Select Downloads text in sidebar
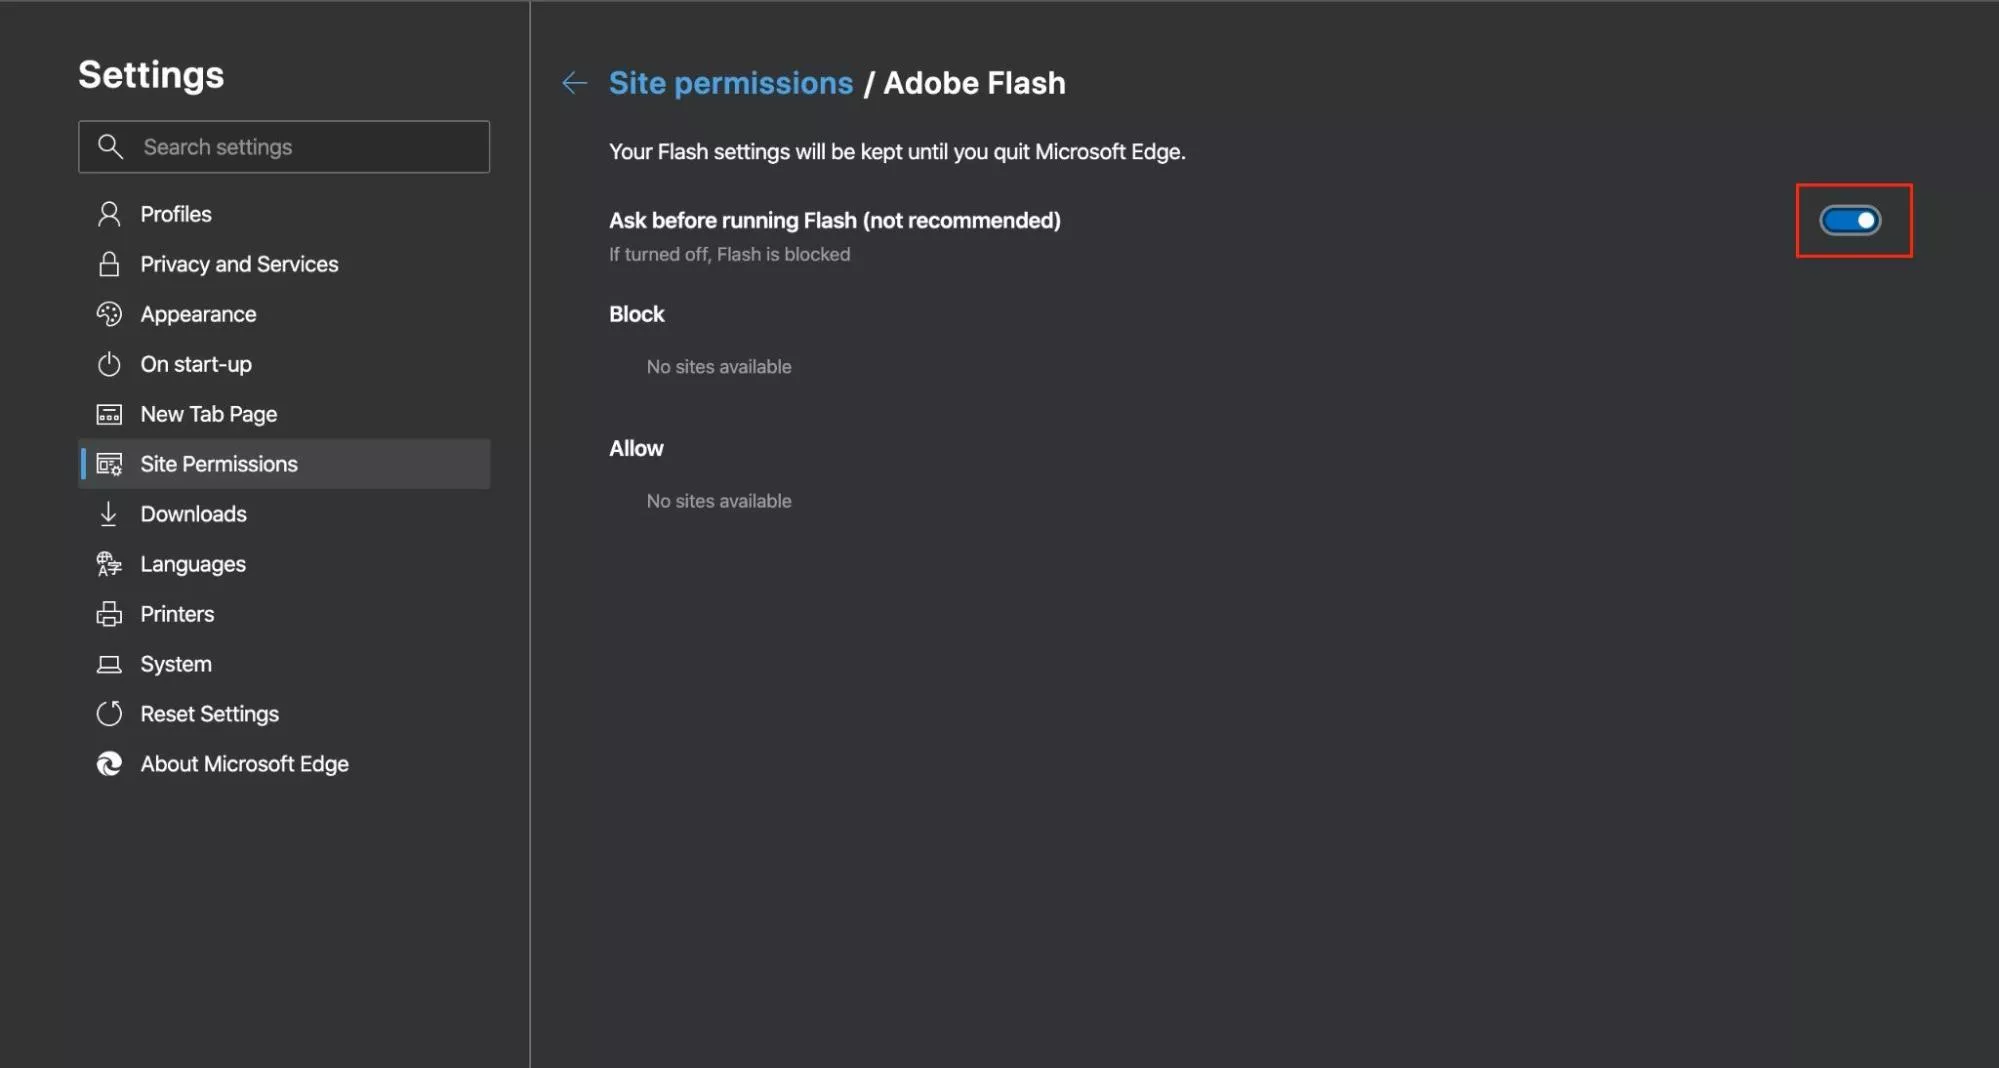The width and height of the screenshot is (1999, 1068). [x=193, y=514]
